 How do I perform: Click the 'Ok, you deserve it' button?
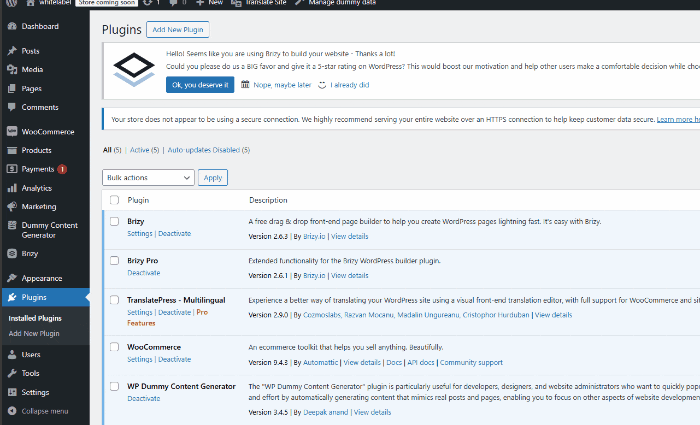(200, 85)
